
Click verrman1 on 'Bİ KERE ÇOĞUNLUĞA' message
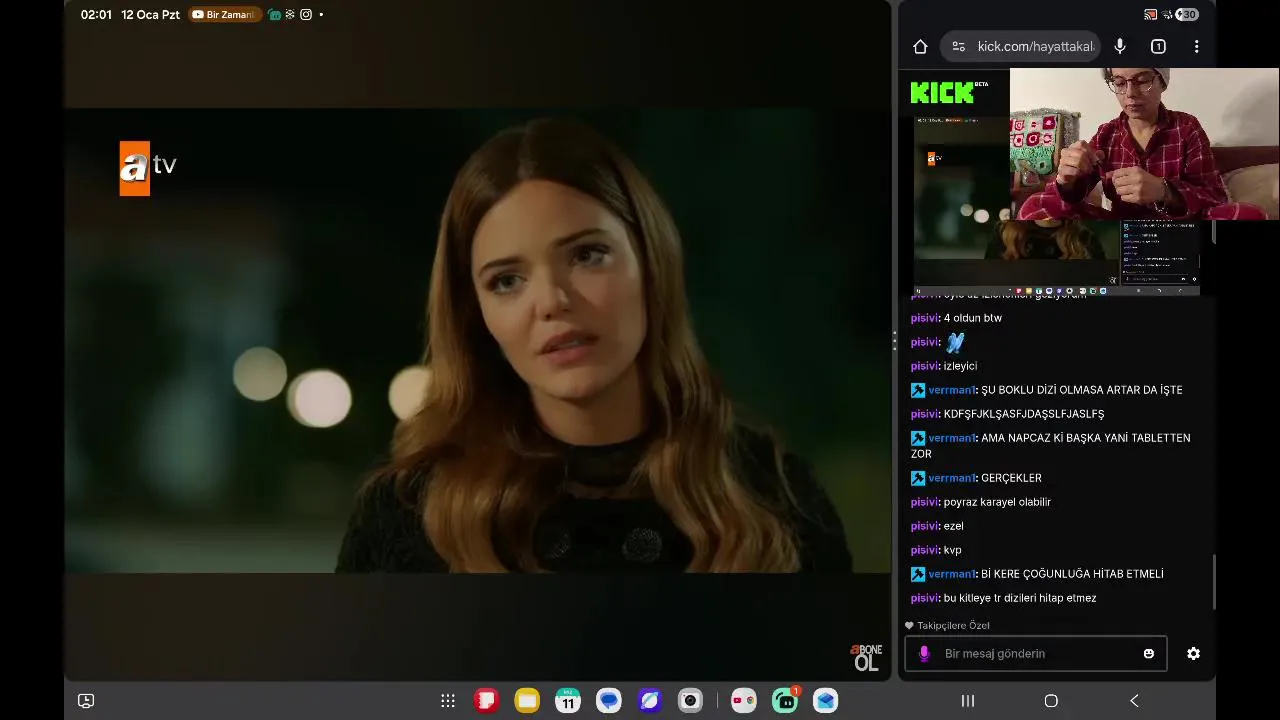coord(952,574)
